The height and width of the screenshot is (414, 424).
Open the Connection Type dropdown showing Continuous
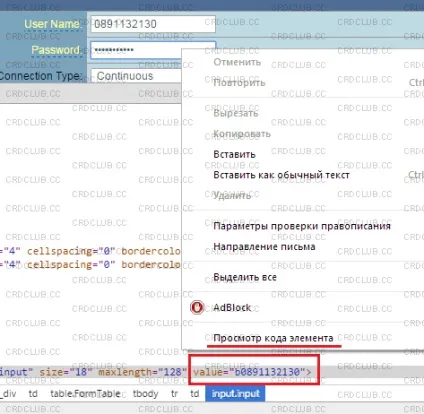(x=136, y=76)
